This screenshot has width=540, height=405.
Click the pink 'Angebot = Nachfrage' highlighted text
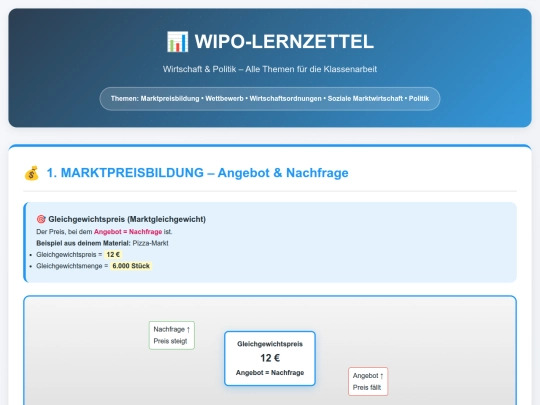(128, 232)
